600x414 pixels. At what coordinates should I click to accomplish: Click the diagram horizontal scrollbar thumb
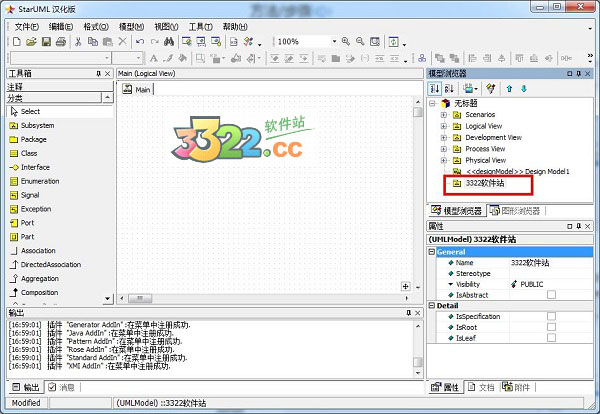pyautogui.click(x=140, y=298)
